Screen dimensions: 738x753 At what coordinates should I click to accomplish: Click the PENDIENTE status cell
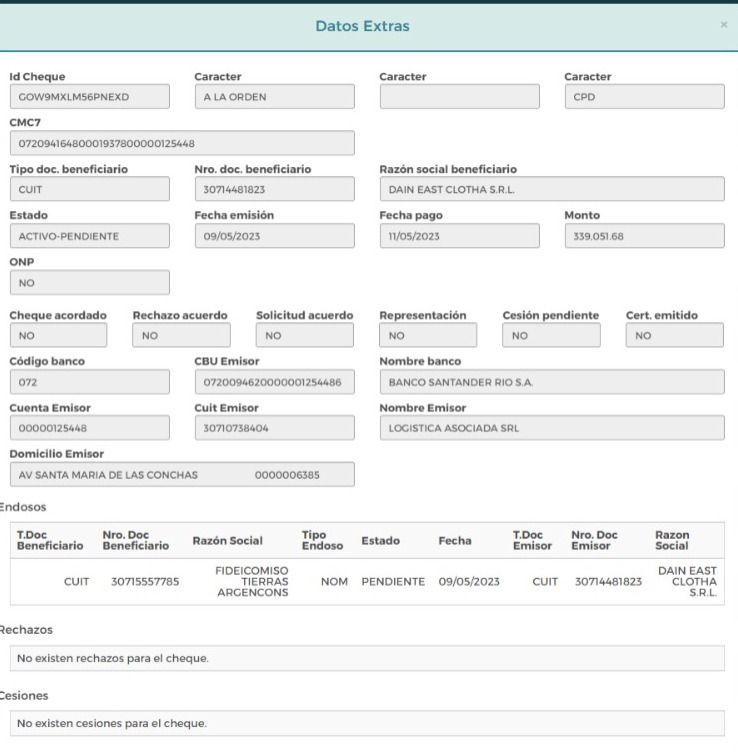(393, 582)
